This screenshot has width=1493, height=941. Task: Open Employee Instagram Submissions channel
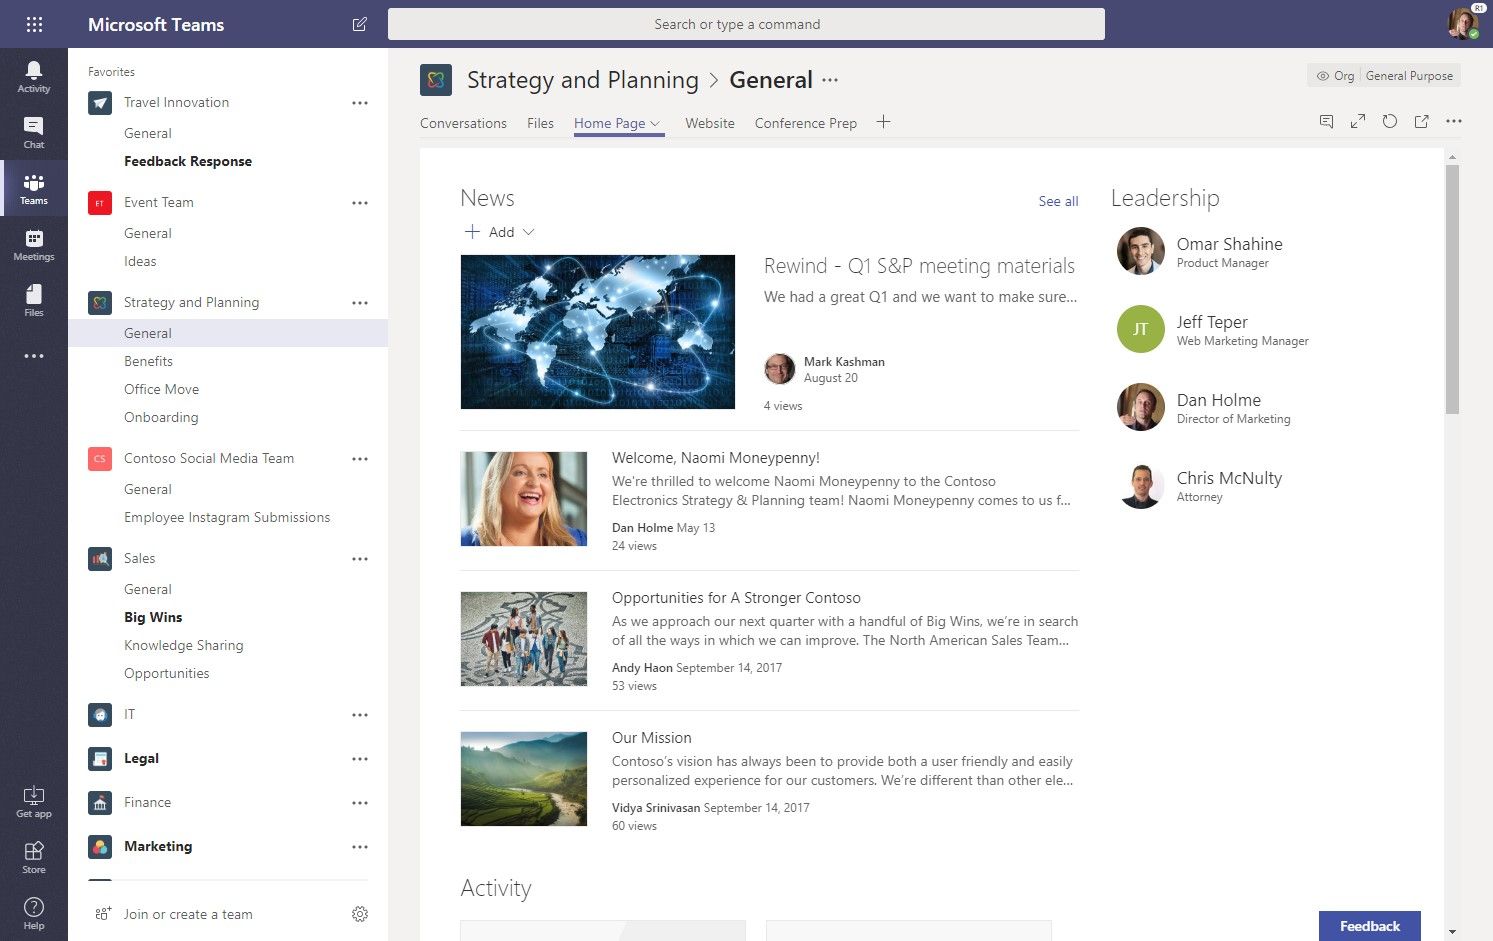[227, 517]
